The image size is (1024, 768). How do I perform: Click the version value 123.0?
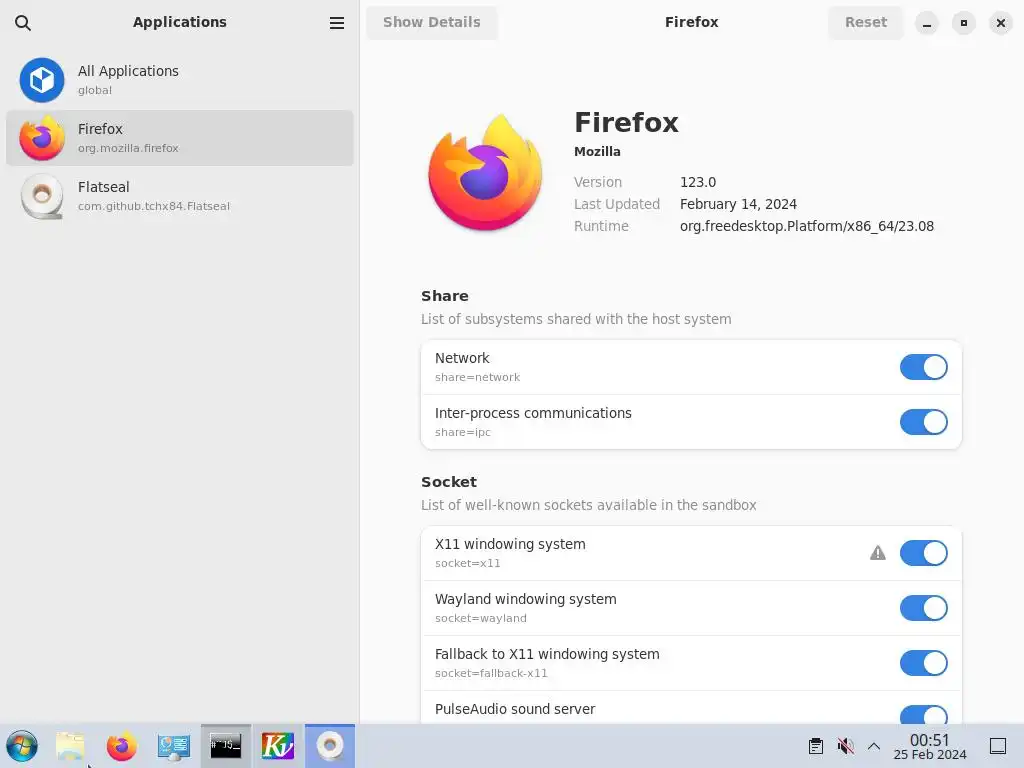coord(697,182)
